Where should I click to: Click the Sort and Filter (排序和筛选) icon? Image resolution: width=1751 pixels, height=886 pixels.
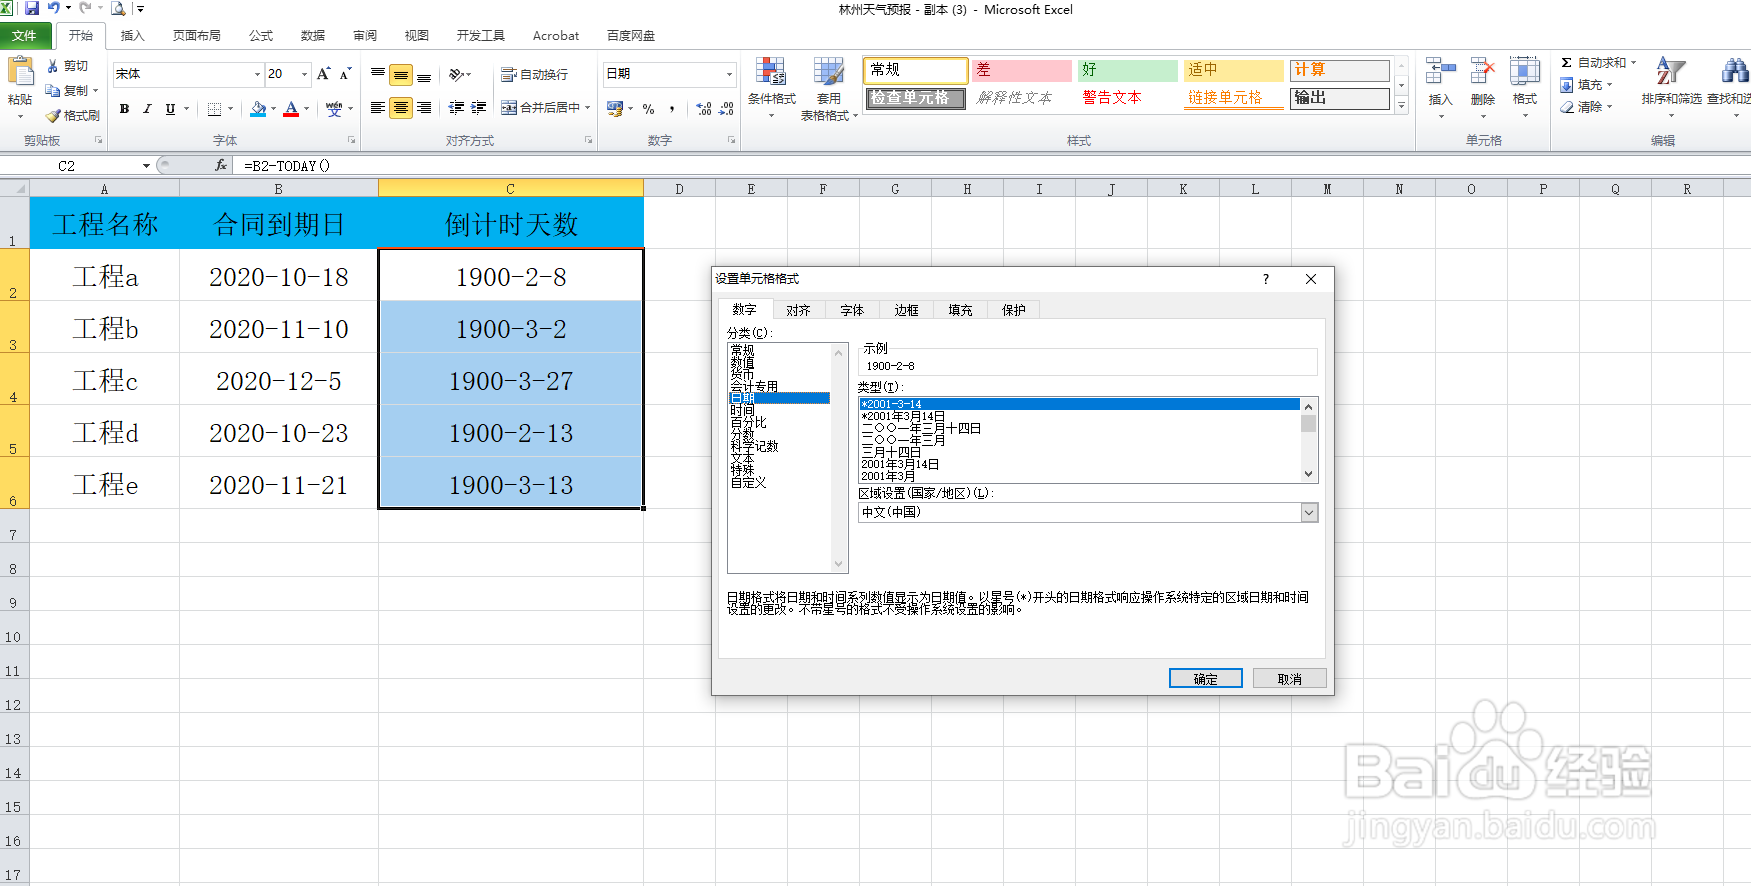click(x=1670, y=72)
